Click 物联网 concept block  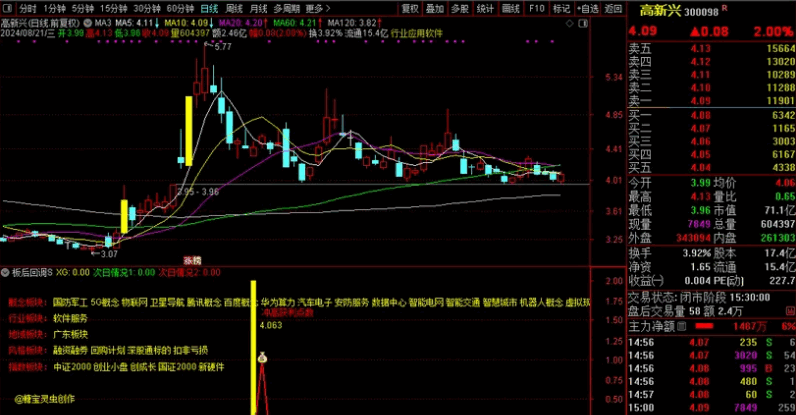point(135,303)
